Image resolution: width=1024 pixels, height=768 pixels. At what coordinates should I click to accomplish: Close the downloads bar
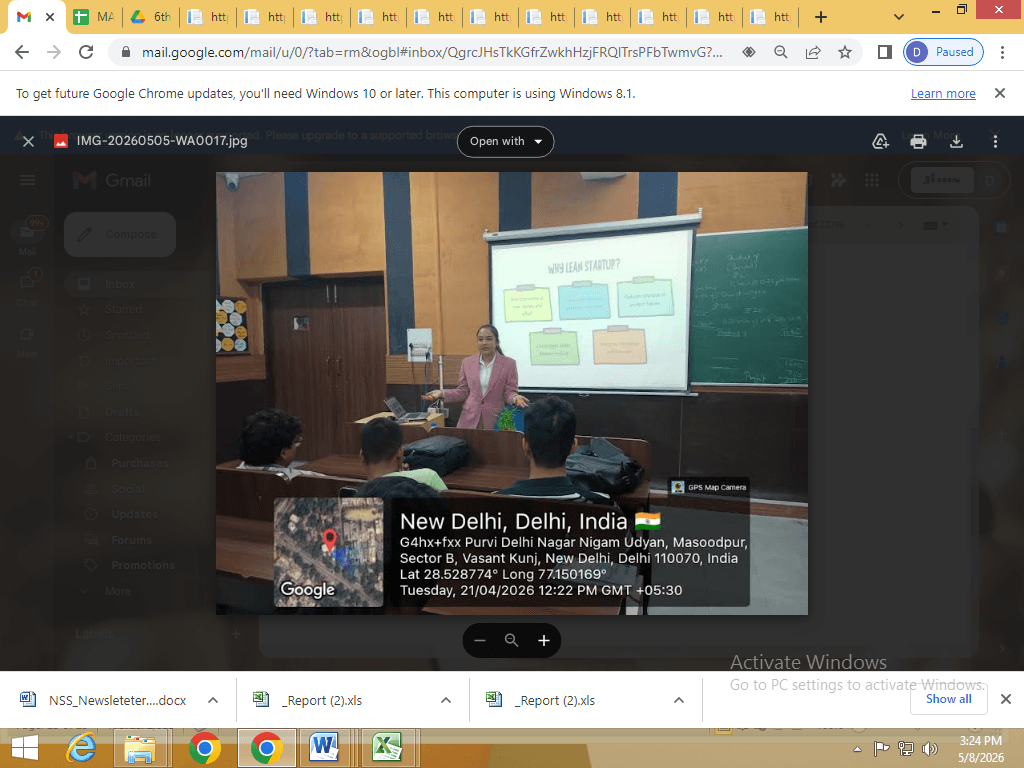(1006, 699)
